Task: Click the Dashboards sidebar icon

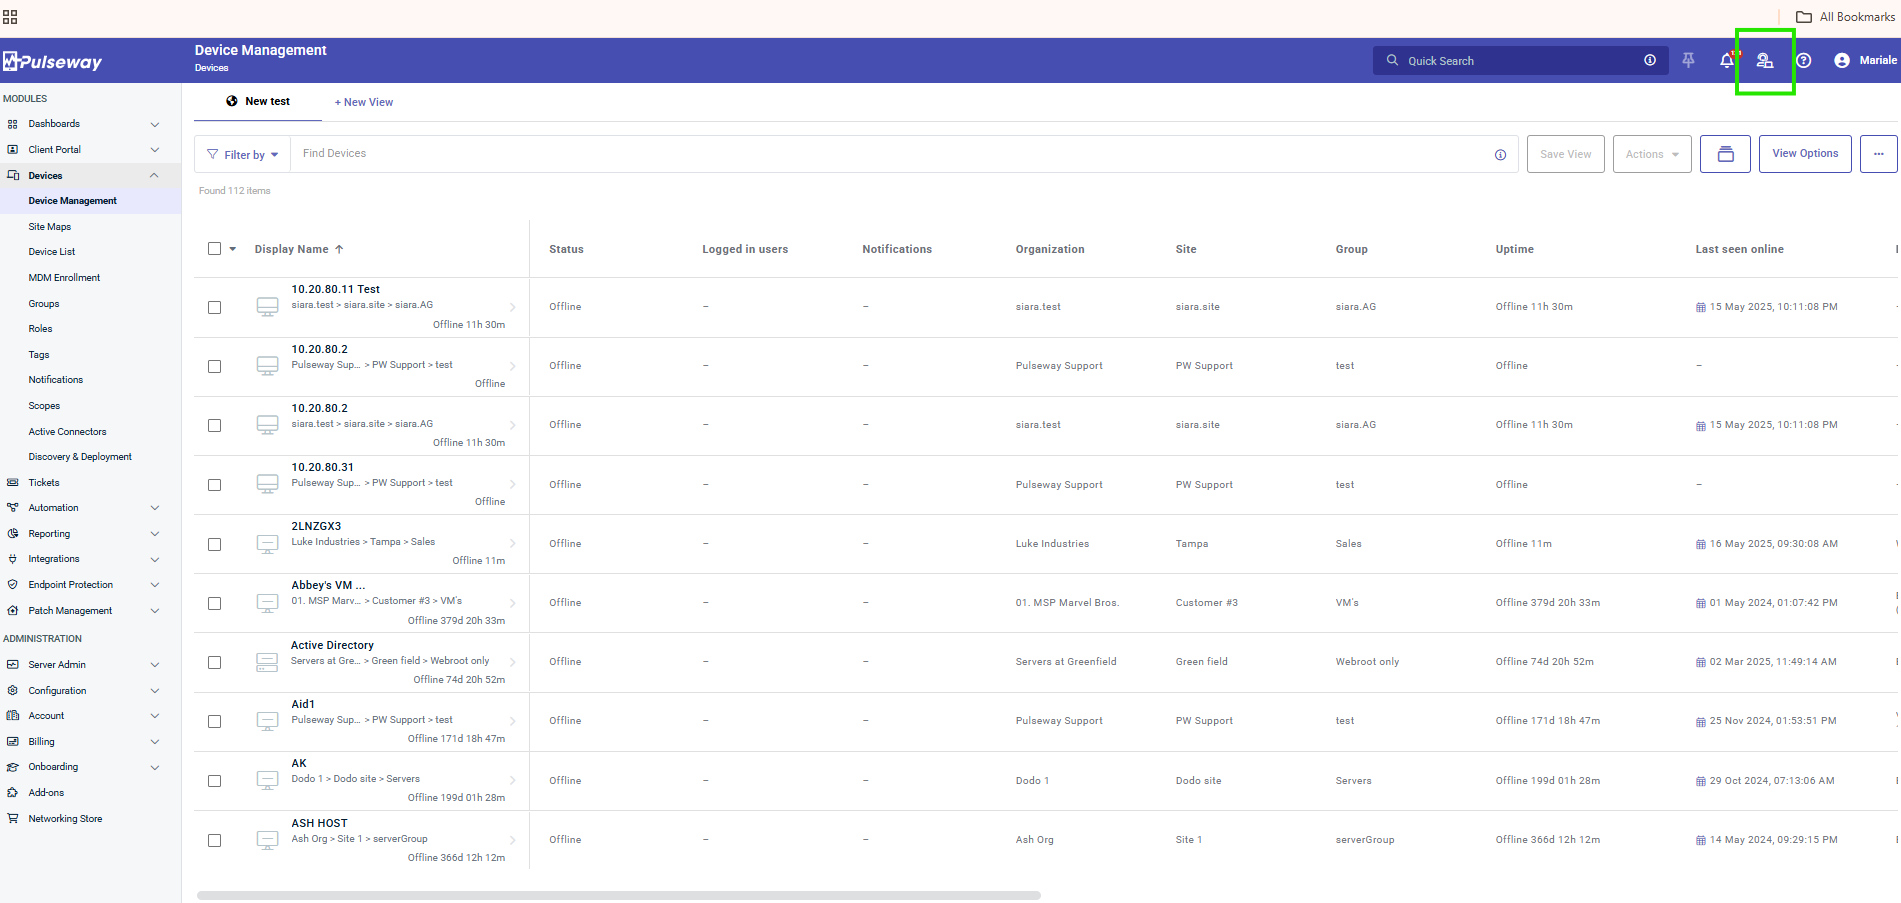Action: [13, 124]
